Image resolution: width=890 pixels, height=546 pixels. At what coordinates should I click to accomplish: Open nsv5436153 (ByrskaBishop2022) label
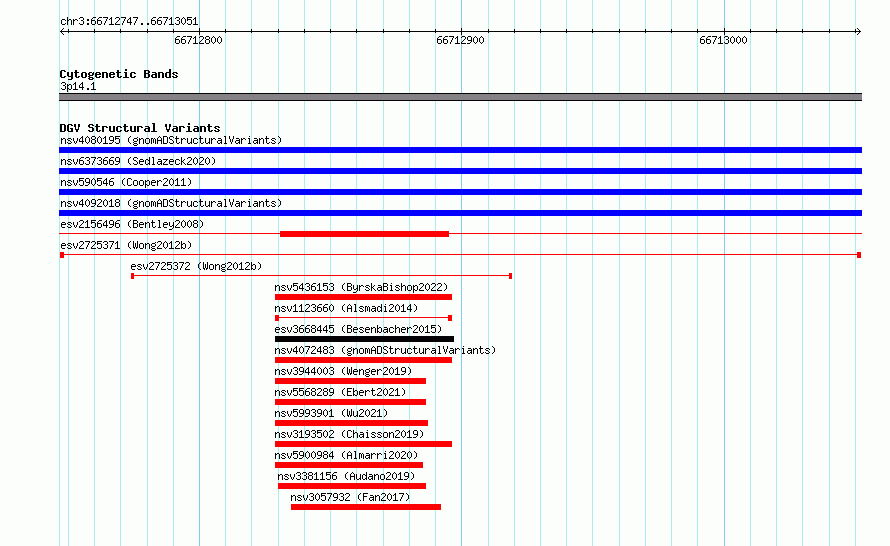coord(361,287)
